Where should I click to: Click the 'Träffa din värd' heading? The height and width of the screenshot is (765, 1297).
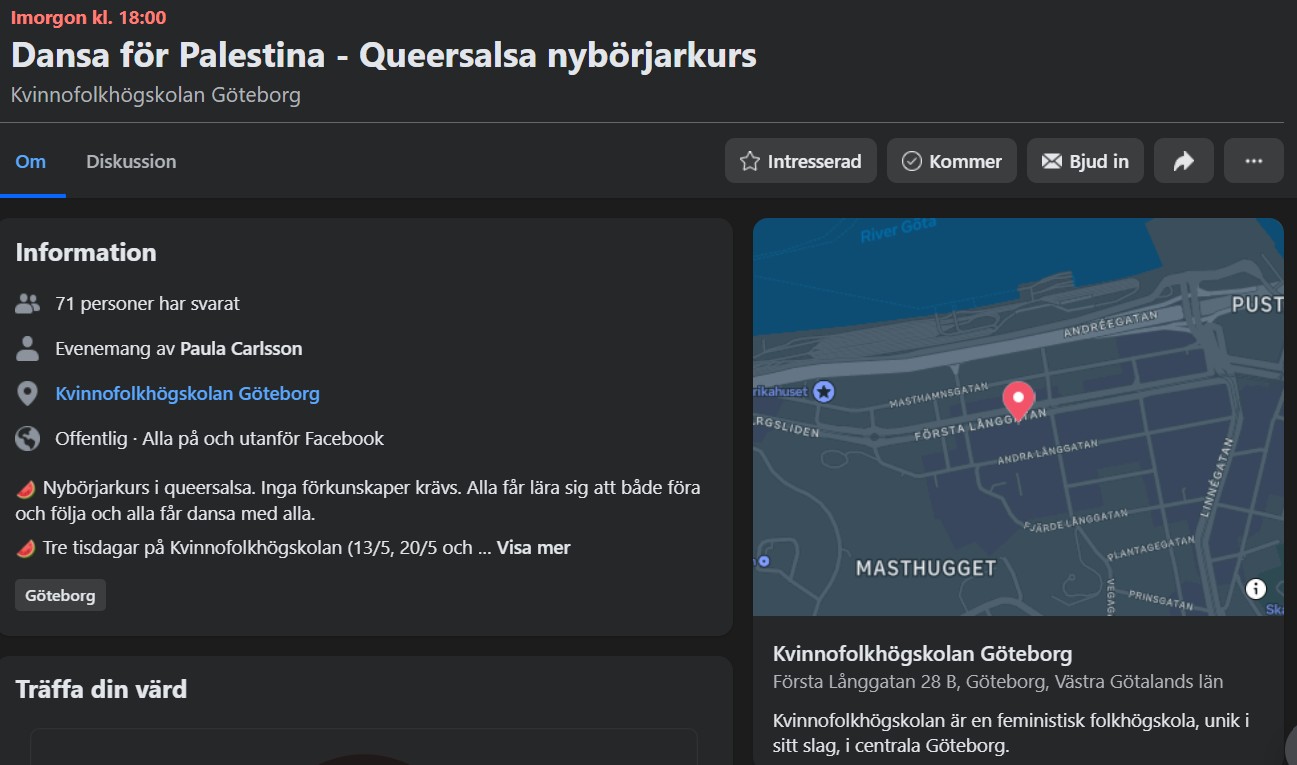tap(101, 689)
